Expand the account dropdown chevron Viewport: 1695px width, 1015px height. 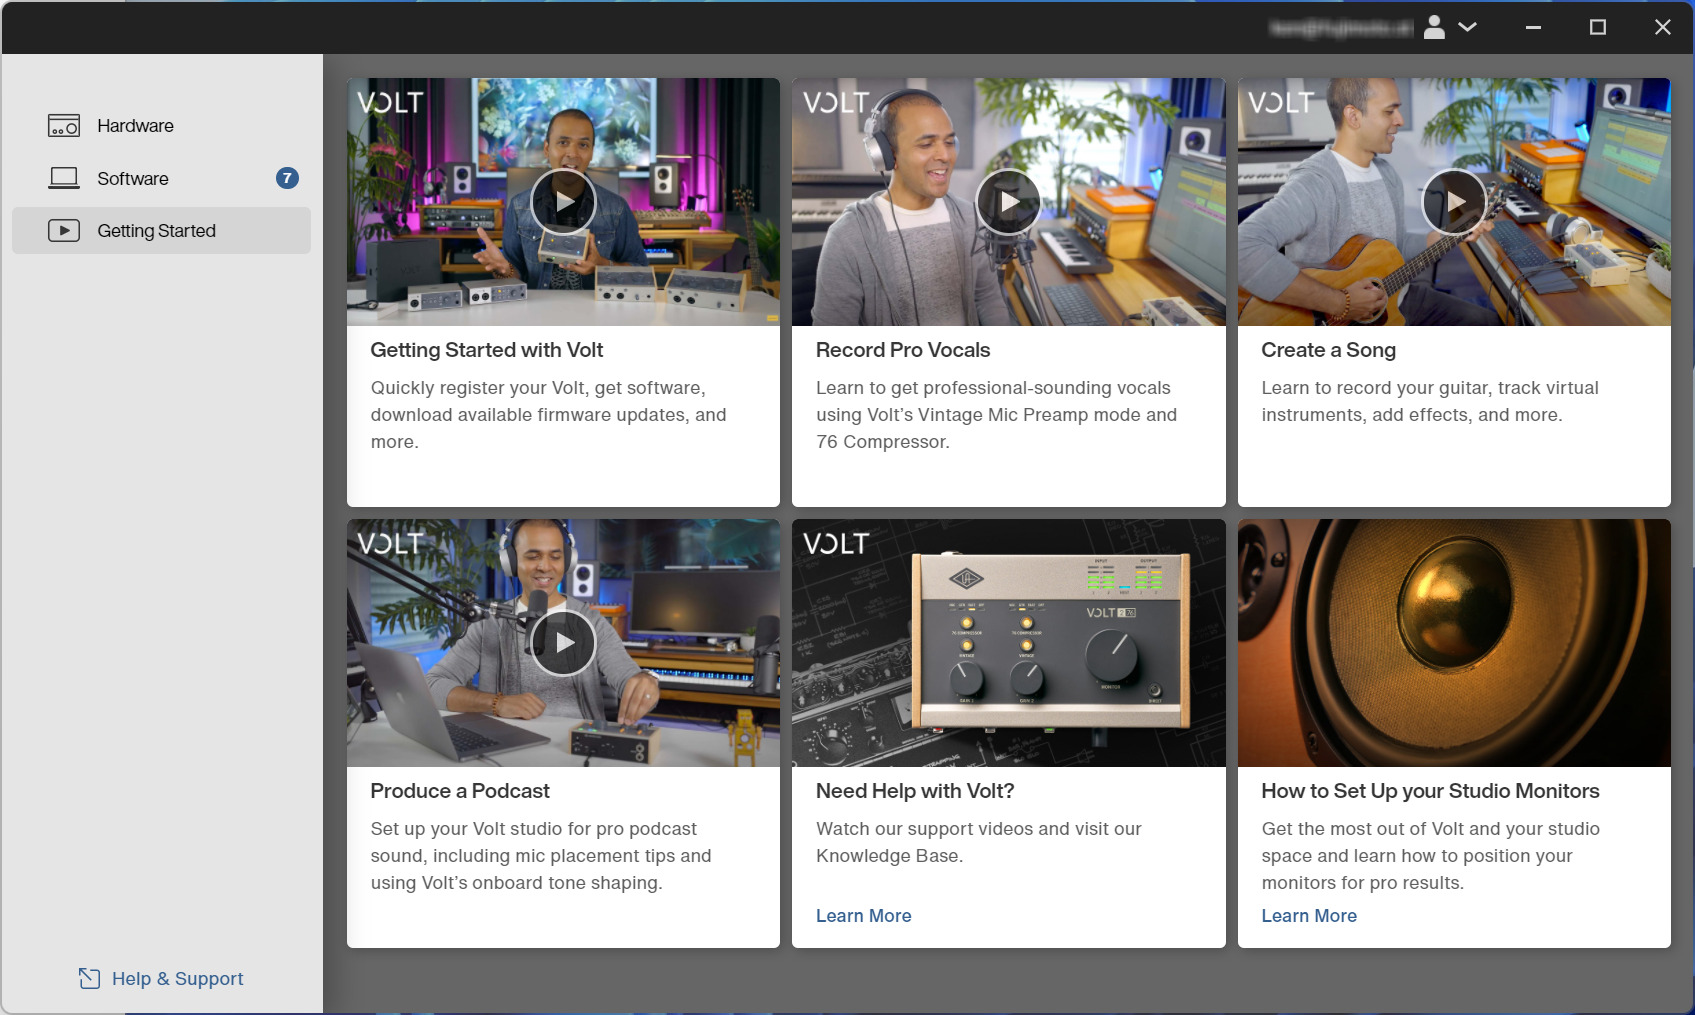[x=1467, y=27]
